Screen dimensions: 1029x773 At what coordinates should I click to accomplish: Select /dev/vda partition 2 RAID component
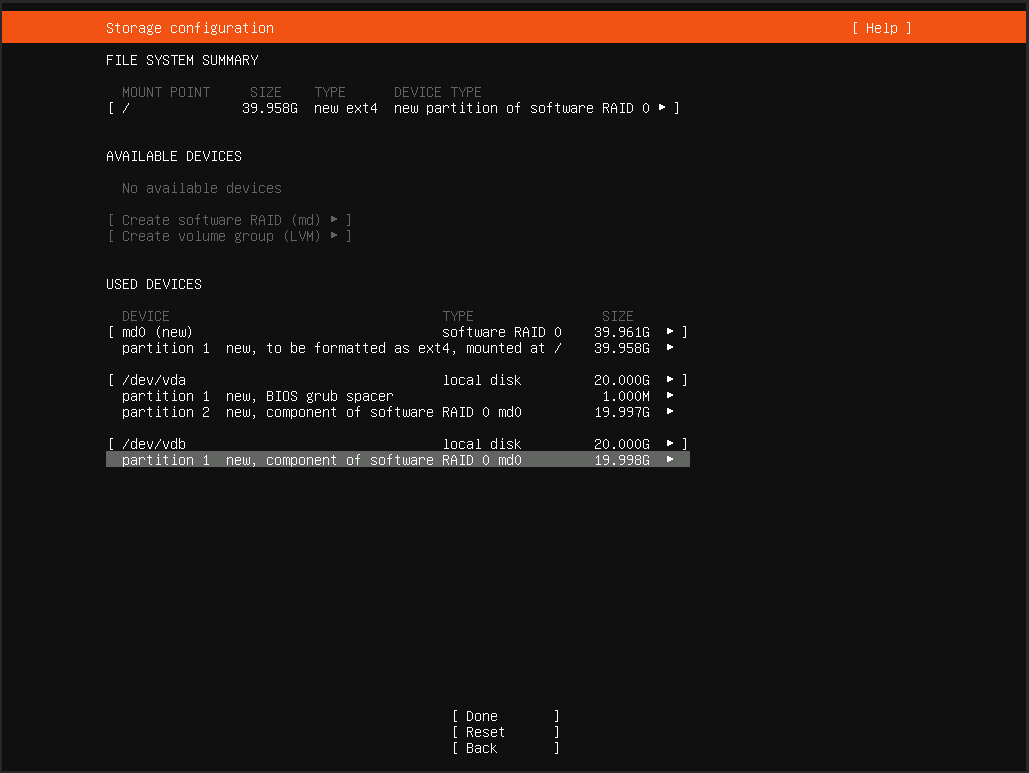(x=322, y=412)
